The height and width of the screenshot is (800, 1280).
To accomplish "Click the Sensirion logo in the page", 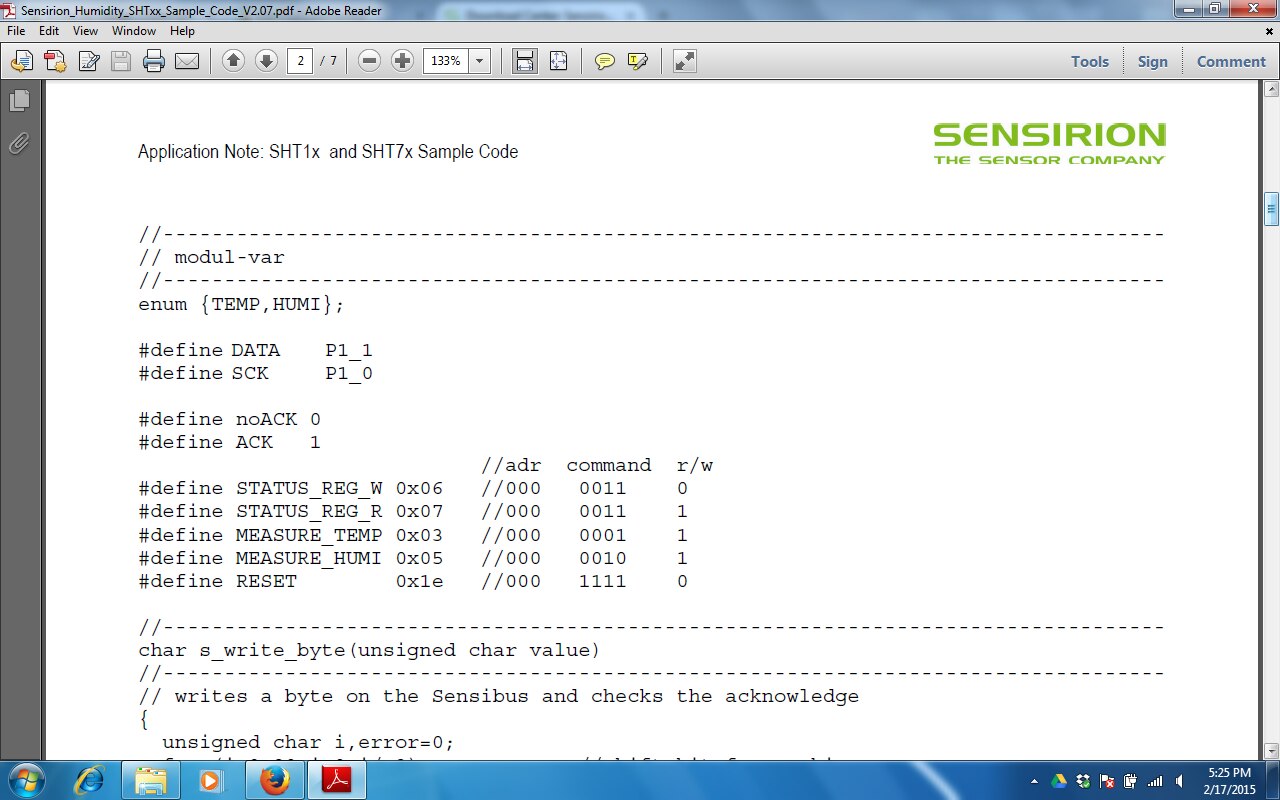I will tap(1049, 144).
